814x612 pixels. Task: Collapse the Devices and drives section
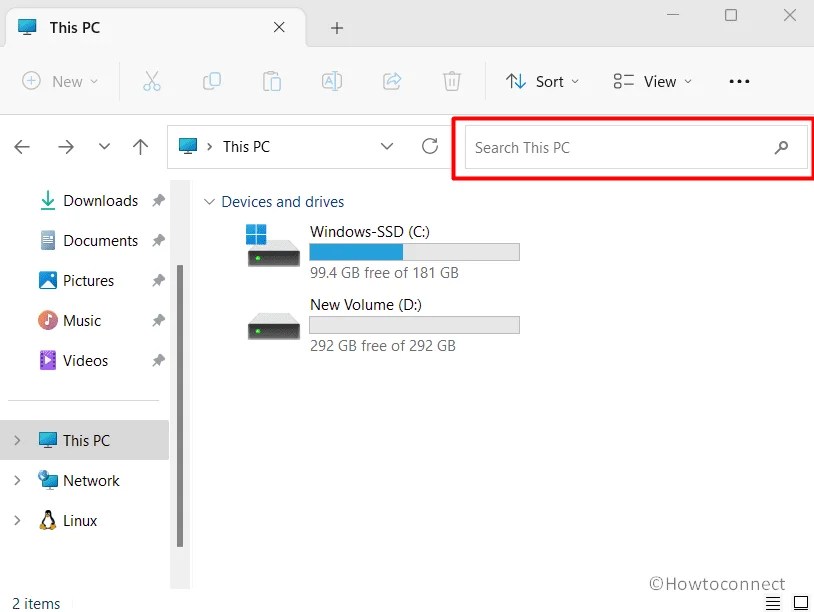209,201
